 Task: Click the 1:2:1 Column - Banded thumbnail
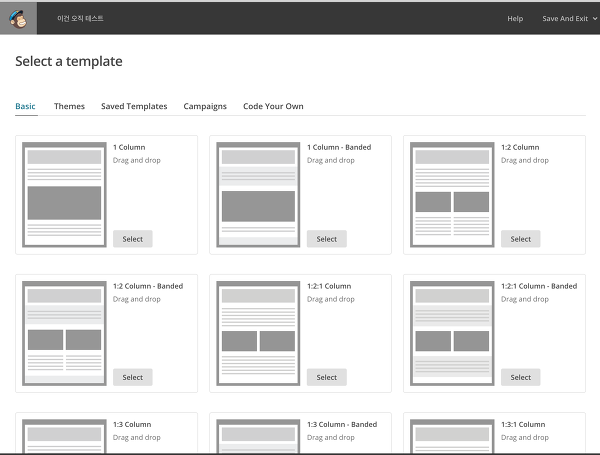tap(452, 333)
